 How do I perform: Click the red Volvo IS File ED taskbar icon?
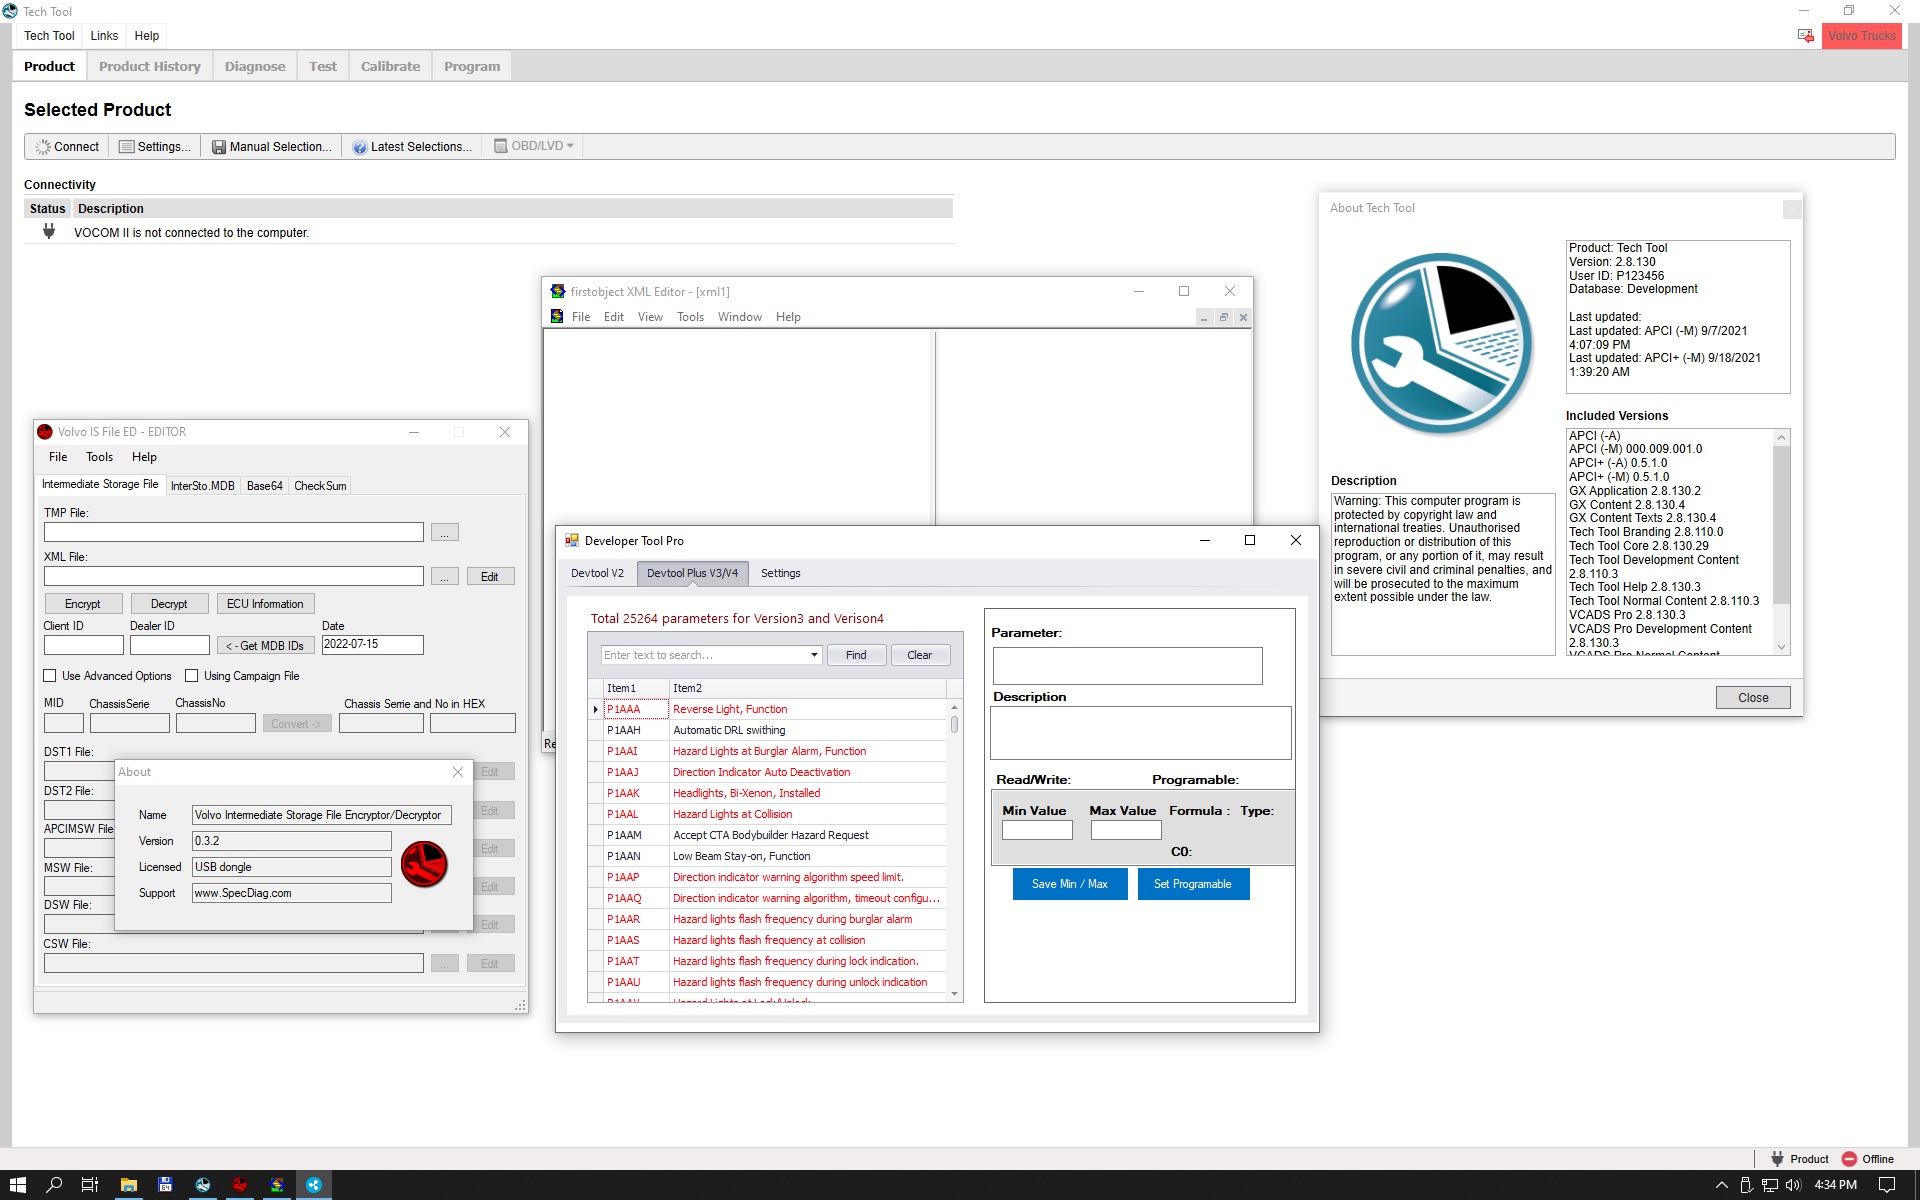(x=240, y=1185)
